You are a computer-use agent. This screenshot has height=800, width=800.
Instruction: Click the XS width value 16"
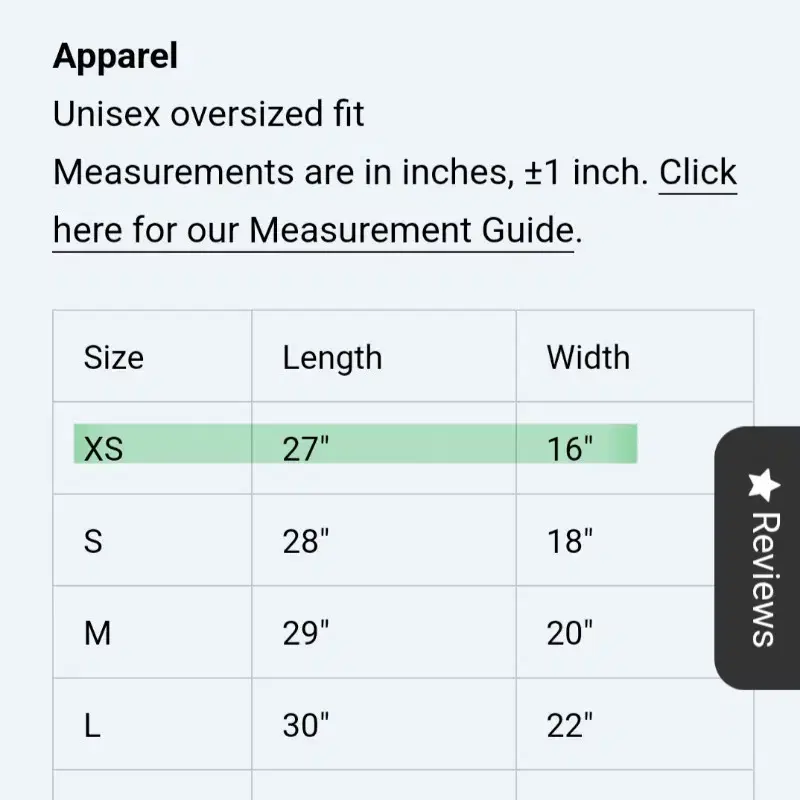[570, 449]
